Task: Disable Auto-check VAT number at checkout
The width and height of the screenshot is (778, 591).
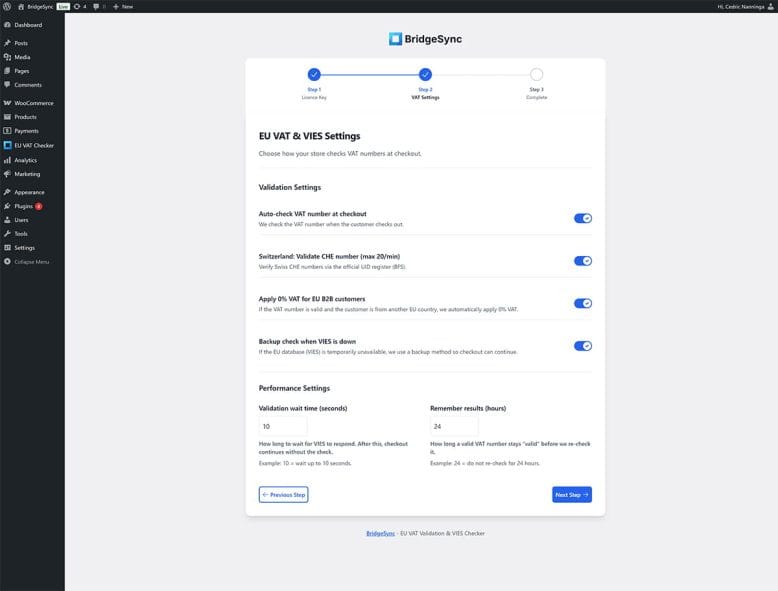Action: click(x=582, y=218)
